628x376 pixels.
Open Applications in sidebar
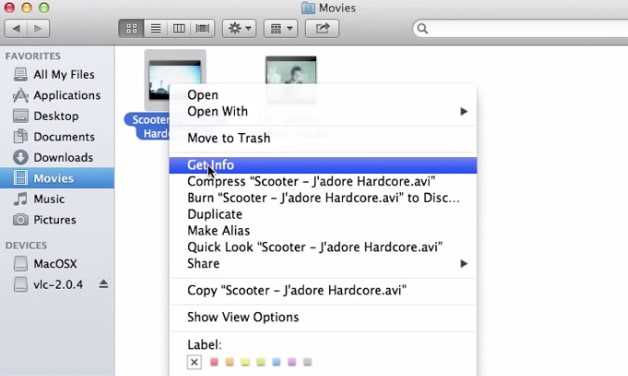(57, 95)
